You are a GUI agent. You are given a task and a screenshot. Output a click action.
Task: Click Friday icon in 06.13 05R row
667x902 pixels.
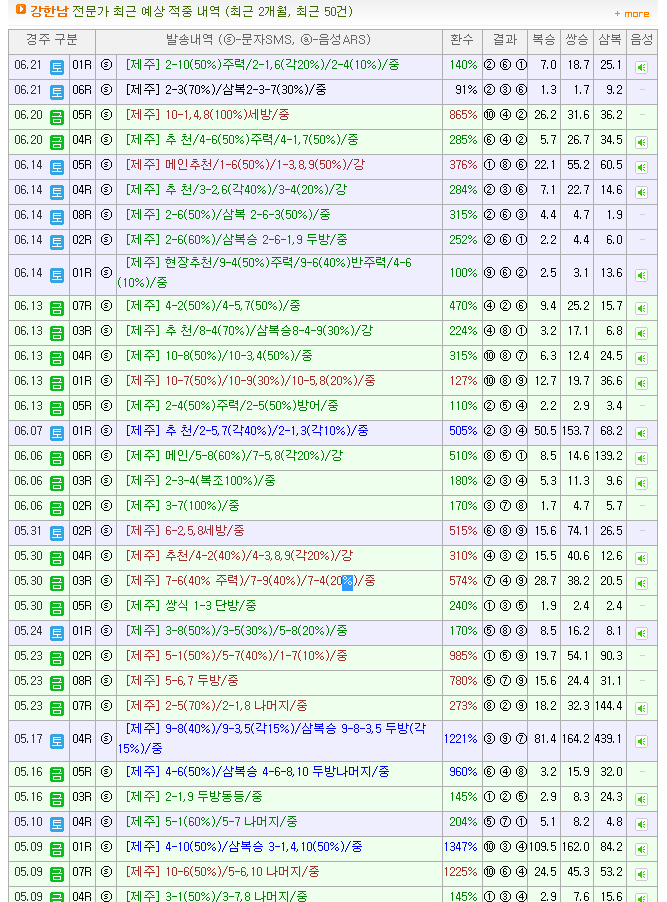57,407
